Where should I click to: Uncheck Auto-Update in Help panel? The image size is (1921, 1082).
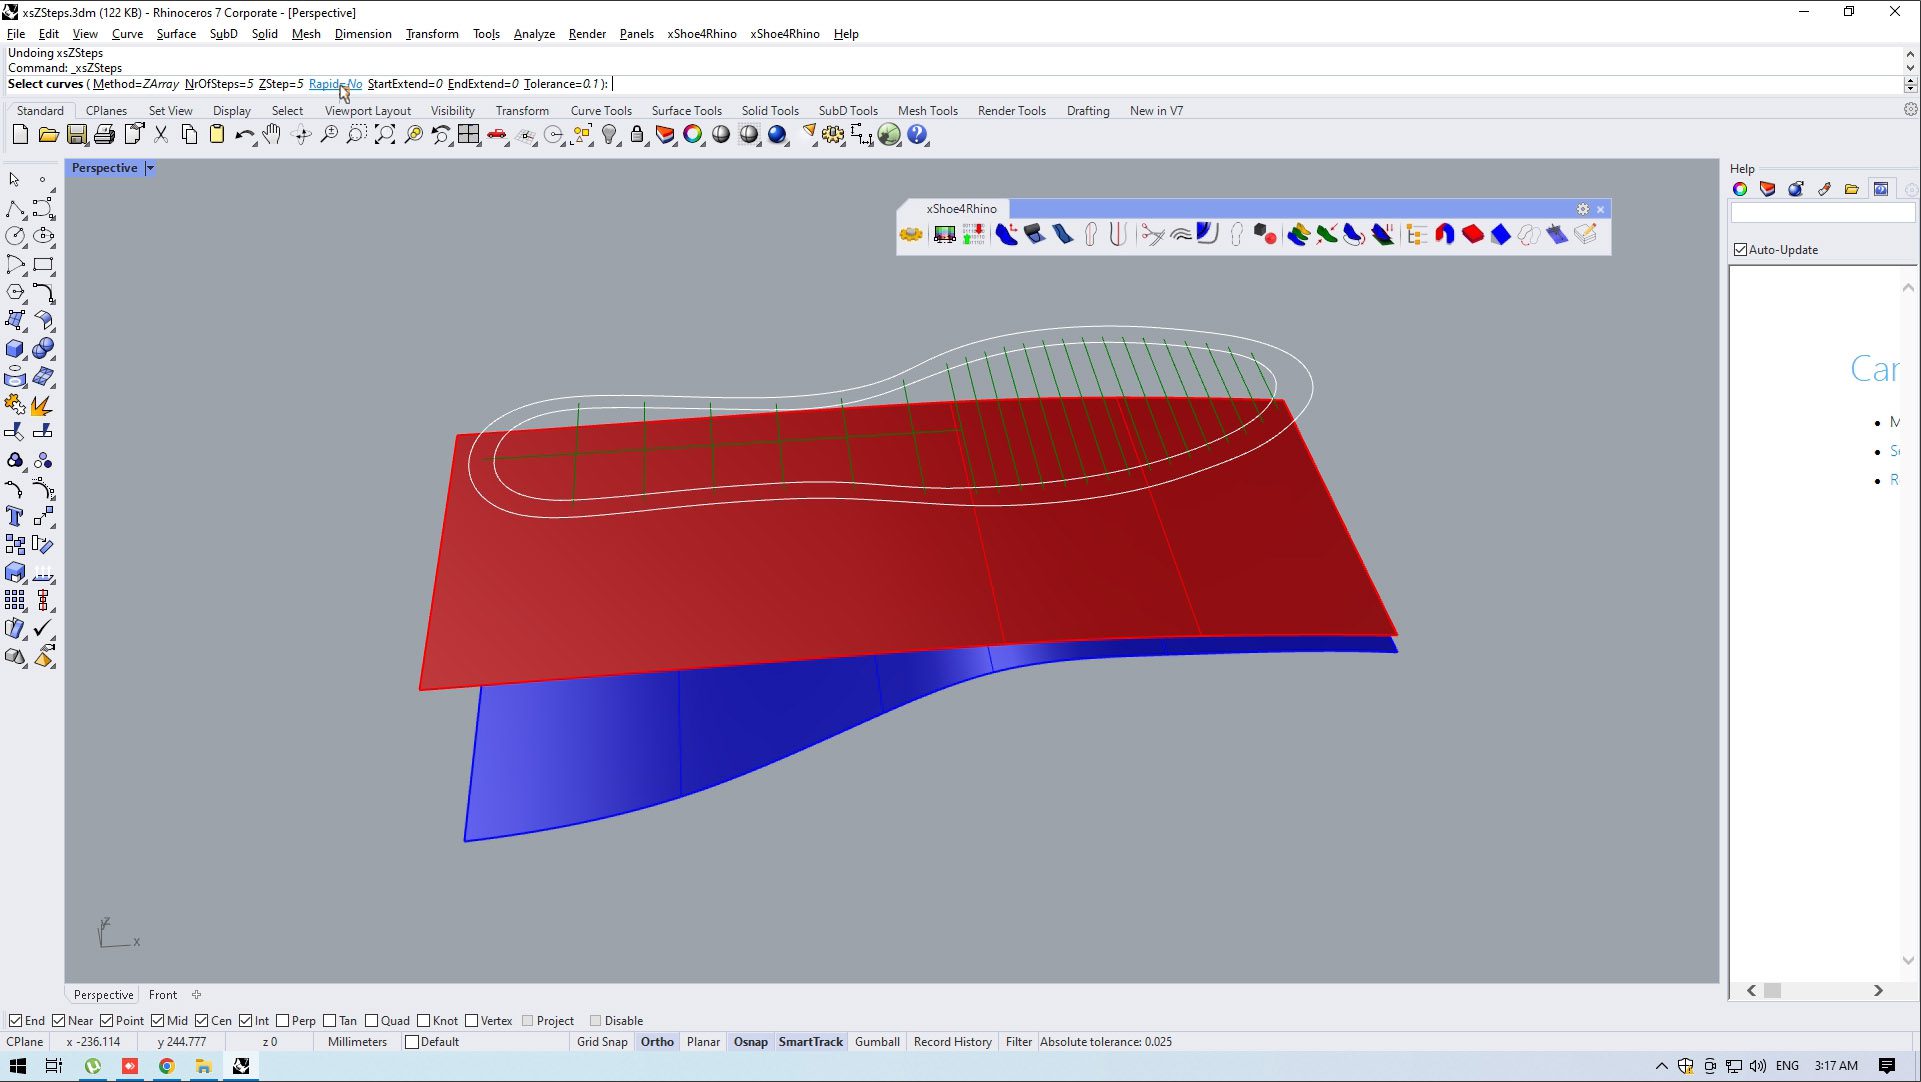click(1741, 250)
